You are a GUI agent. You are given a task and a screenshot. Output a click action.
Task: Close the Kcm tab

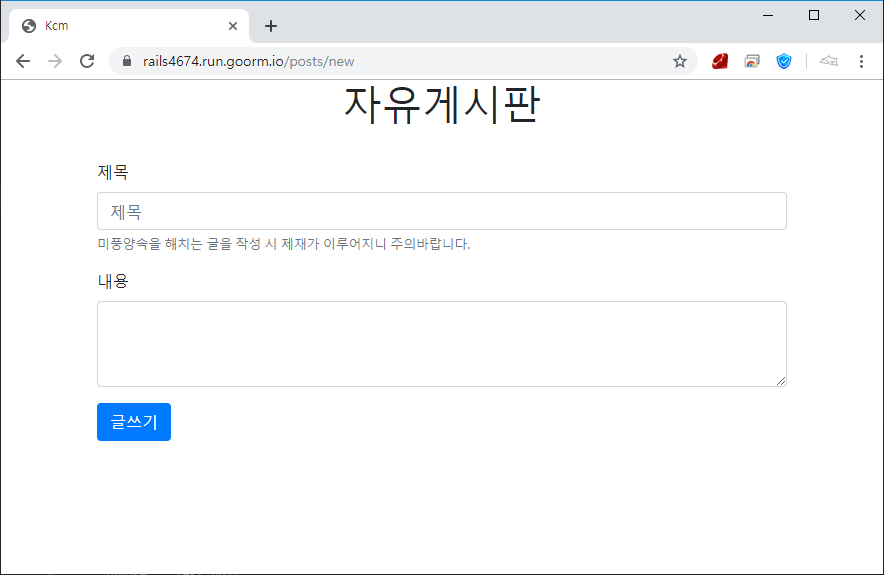[x=233, y=26]
